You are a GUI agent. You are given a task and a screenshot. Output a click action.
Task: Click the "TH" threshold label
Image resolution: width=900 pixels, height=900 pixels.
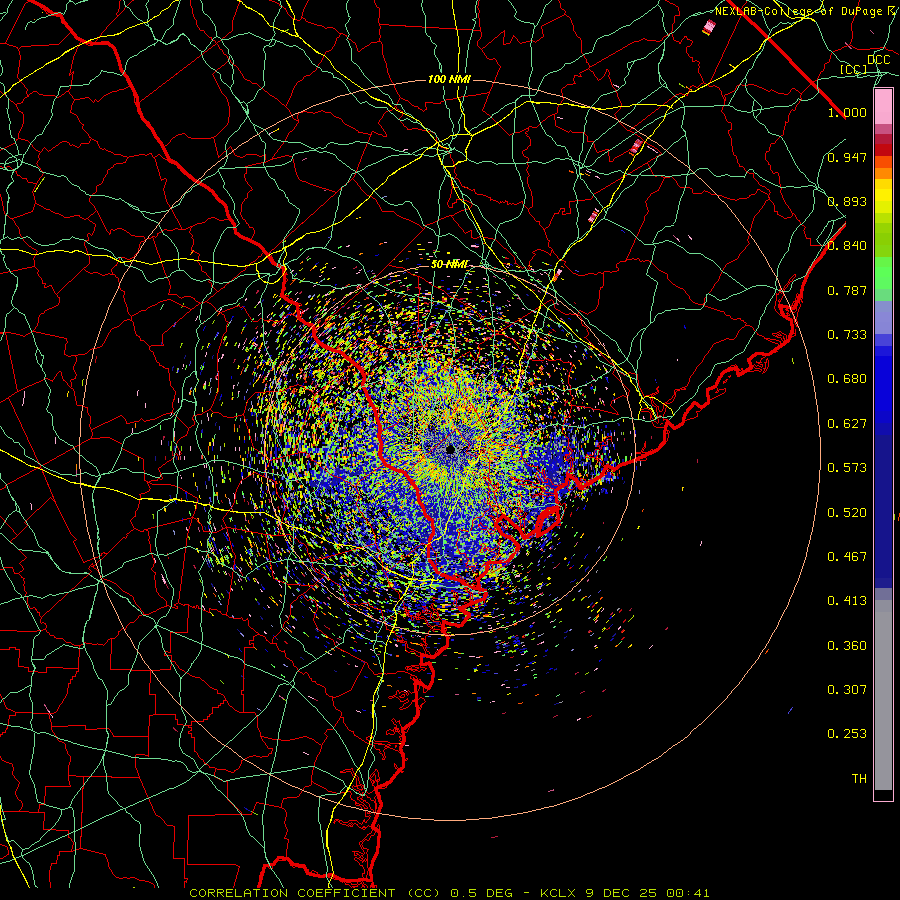tap(859, 779)
